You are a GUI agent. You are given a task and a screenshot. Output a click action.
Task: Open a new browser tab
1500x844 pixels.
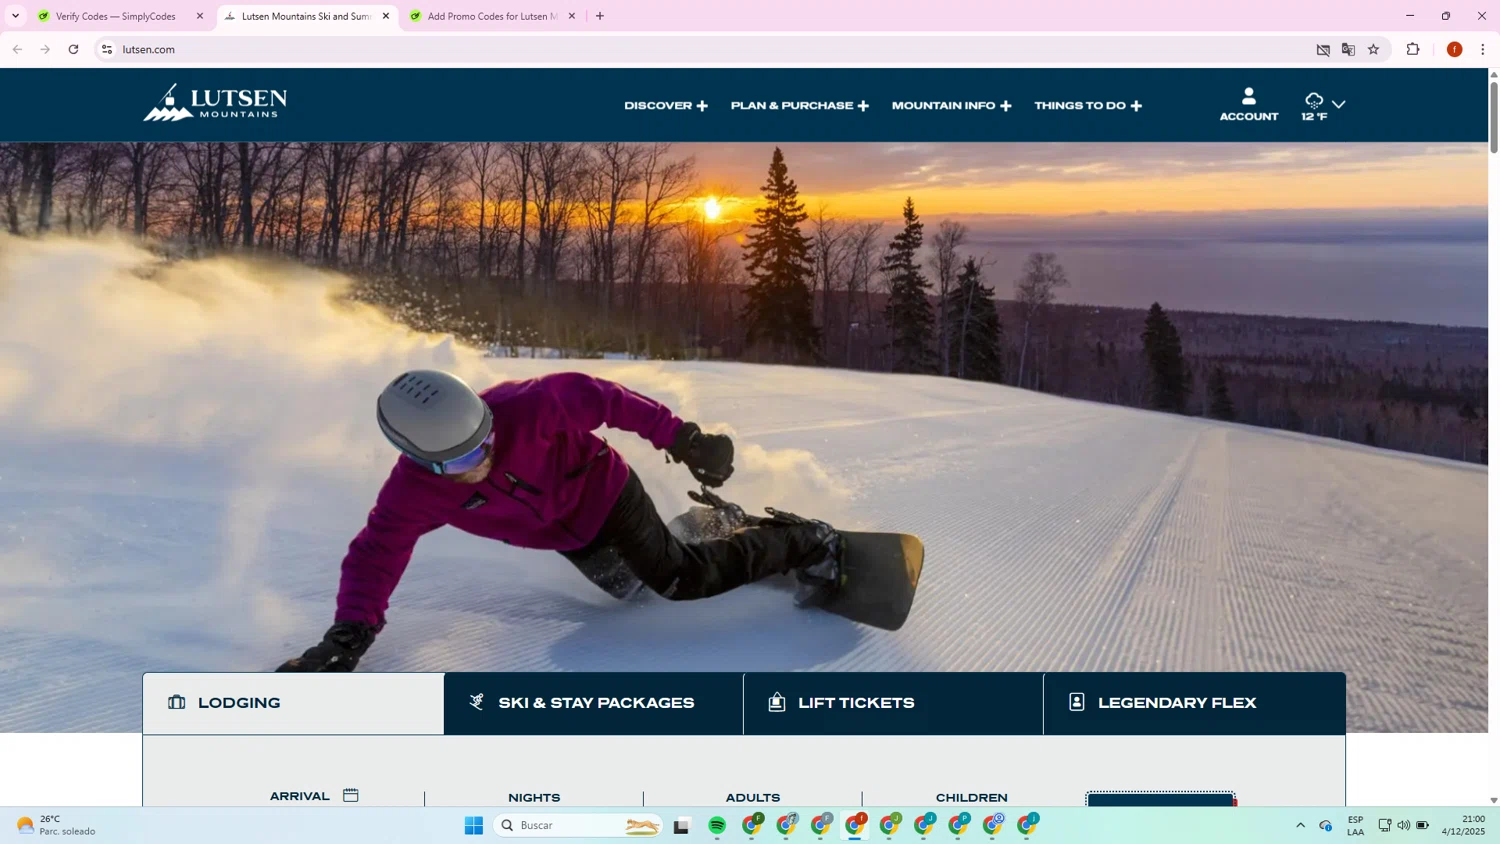pyautogui.click(x=600, y=16)
